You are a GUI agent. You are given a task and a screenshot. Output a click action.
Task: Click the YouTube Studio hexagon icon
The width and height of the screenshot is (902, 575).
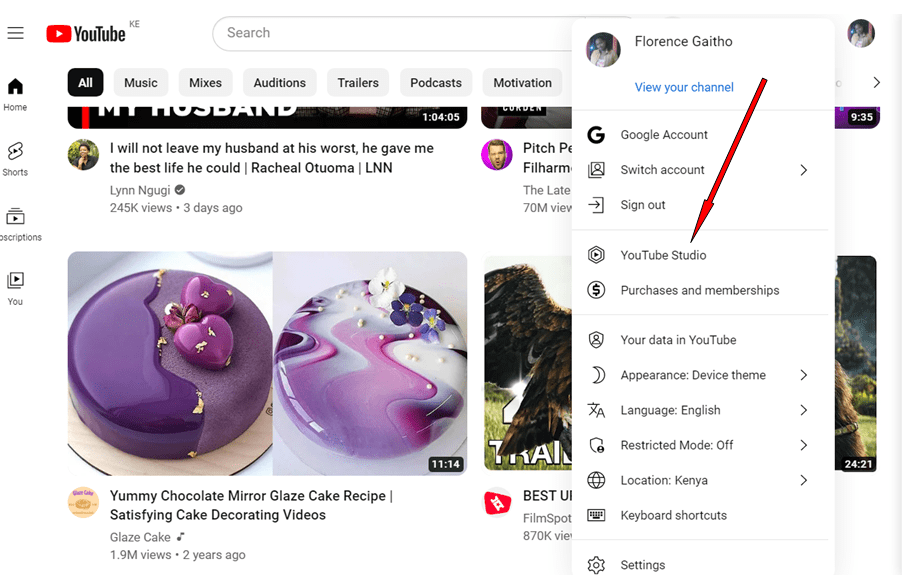(x=596, y=255)
